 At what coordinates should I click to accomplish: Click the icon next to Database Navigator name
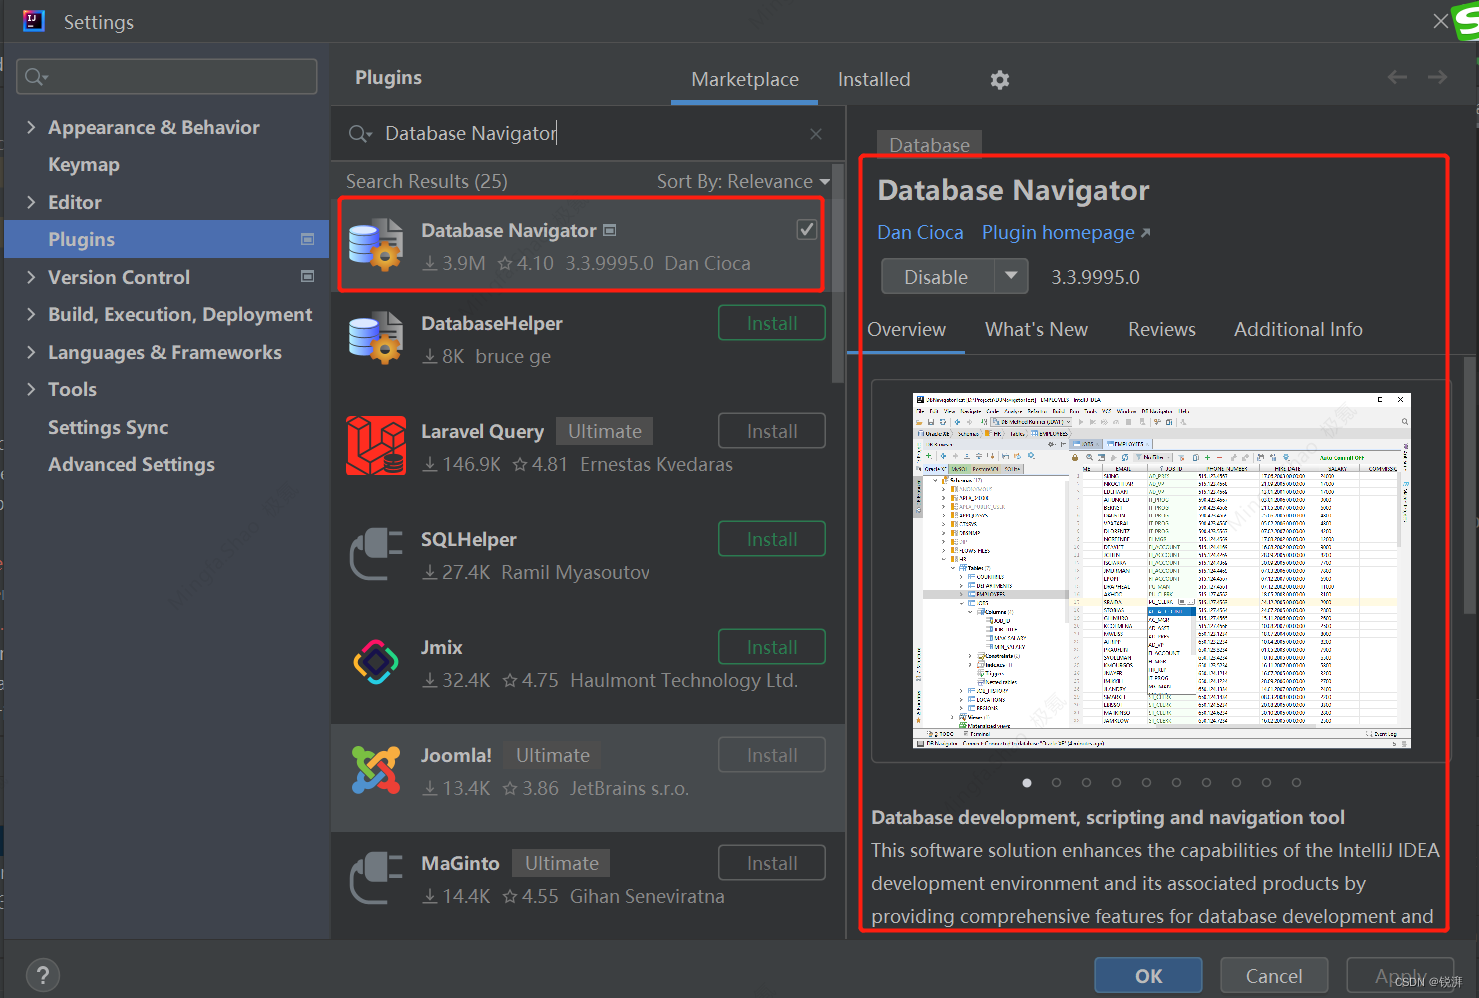click(x=610, y=231)
